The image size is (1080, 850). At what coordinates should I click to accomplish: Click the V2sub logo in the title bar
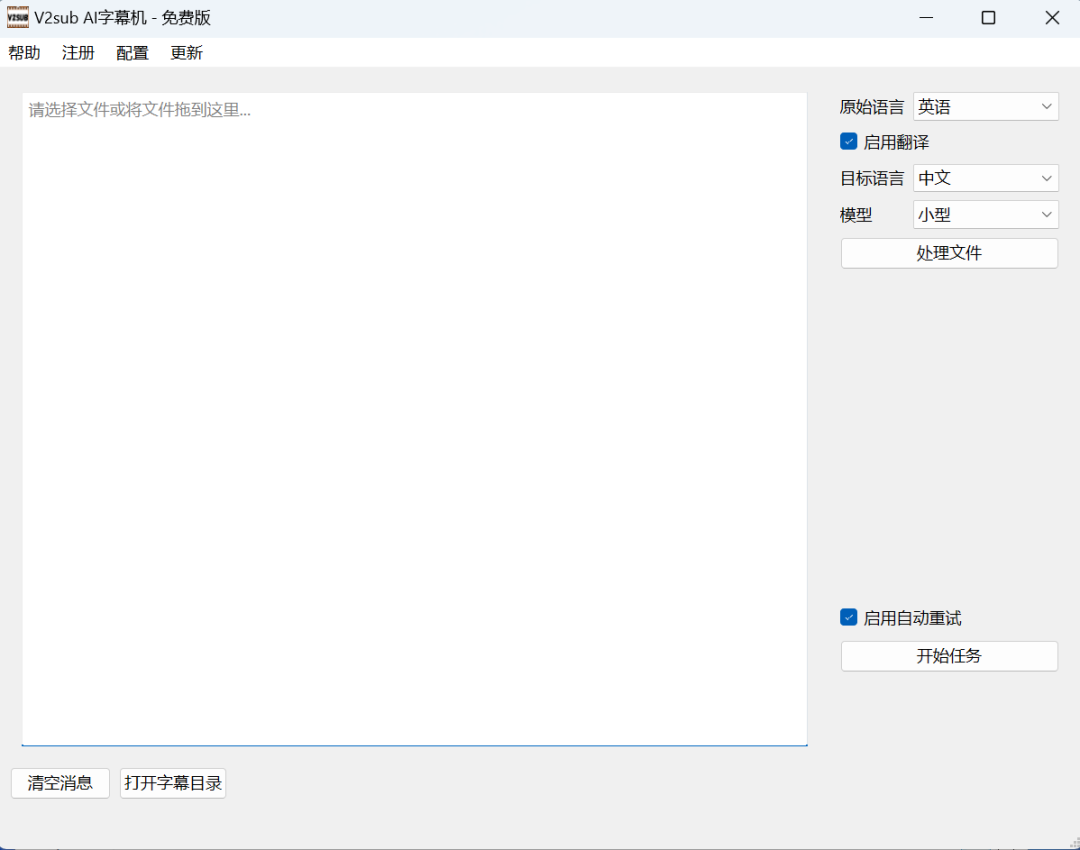17,17
